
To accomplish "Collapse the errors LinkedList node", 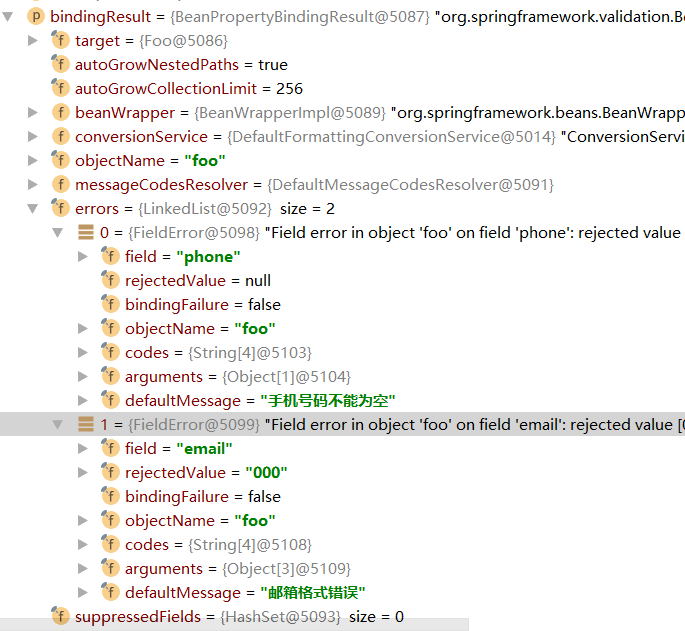I will (x=32, y=209).
